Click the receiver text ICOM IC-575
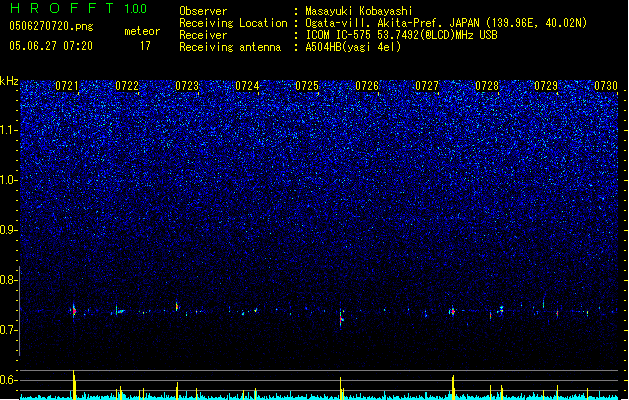Viewport: 629px width, 400px height. (339, 35)
